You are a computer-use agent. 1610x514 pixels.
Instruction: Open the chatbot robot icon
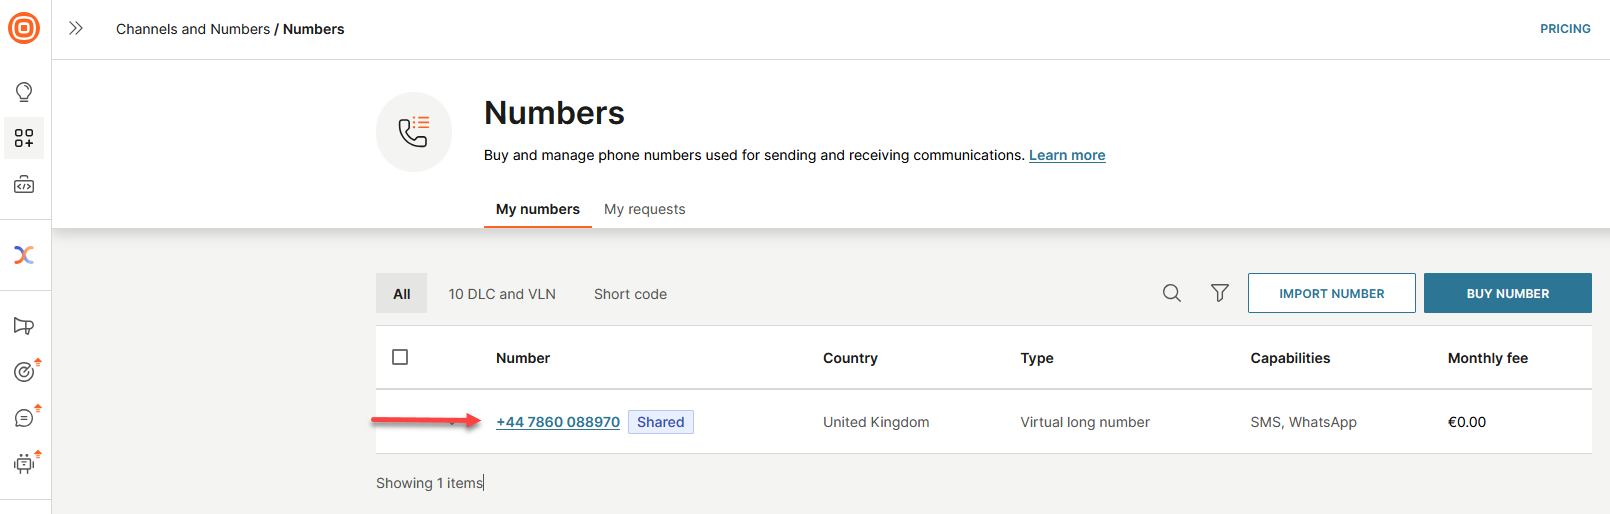(24, 463)
